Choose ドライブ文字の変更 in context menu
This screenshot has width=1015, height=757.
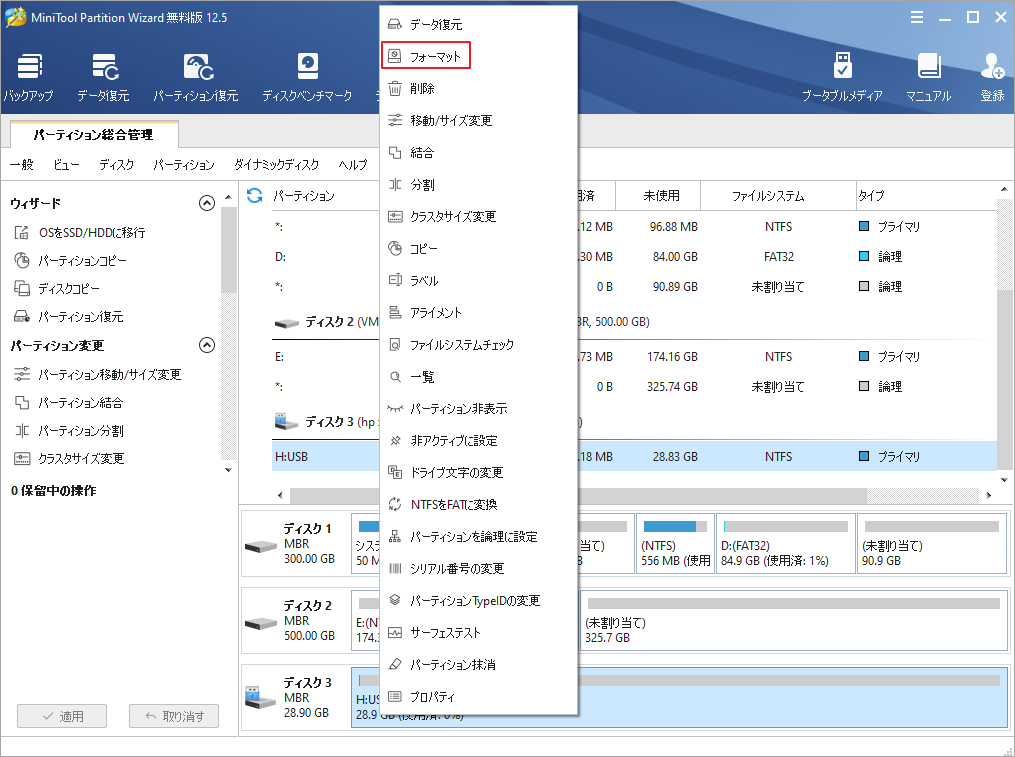point(478,473)
